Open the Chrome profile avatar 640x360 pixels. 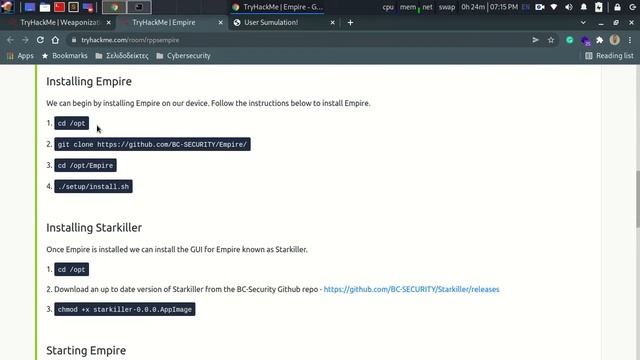tap(615, 40)
